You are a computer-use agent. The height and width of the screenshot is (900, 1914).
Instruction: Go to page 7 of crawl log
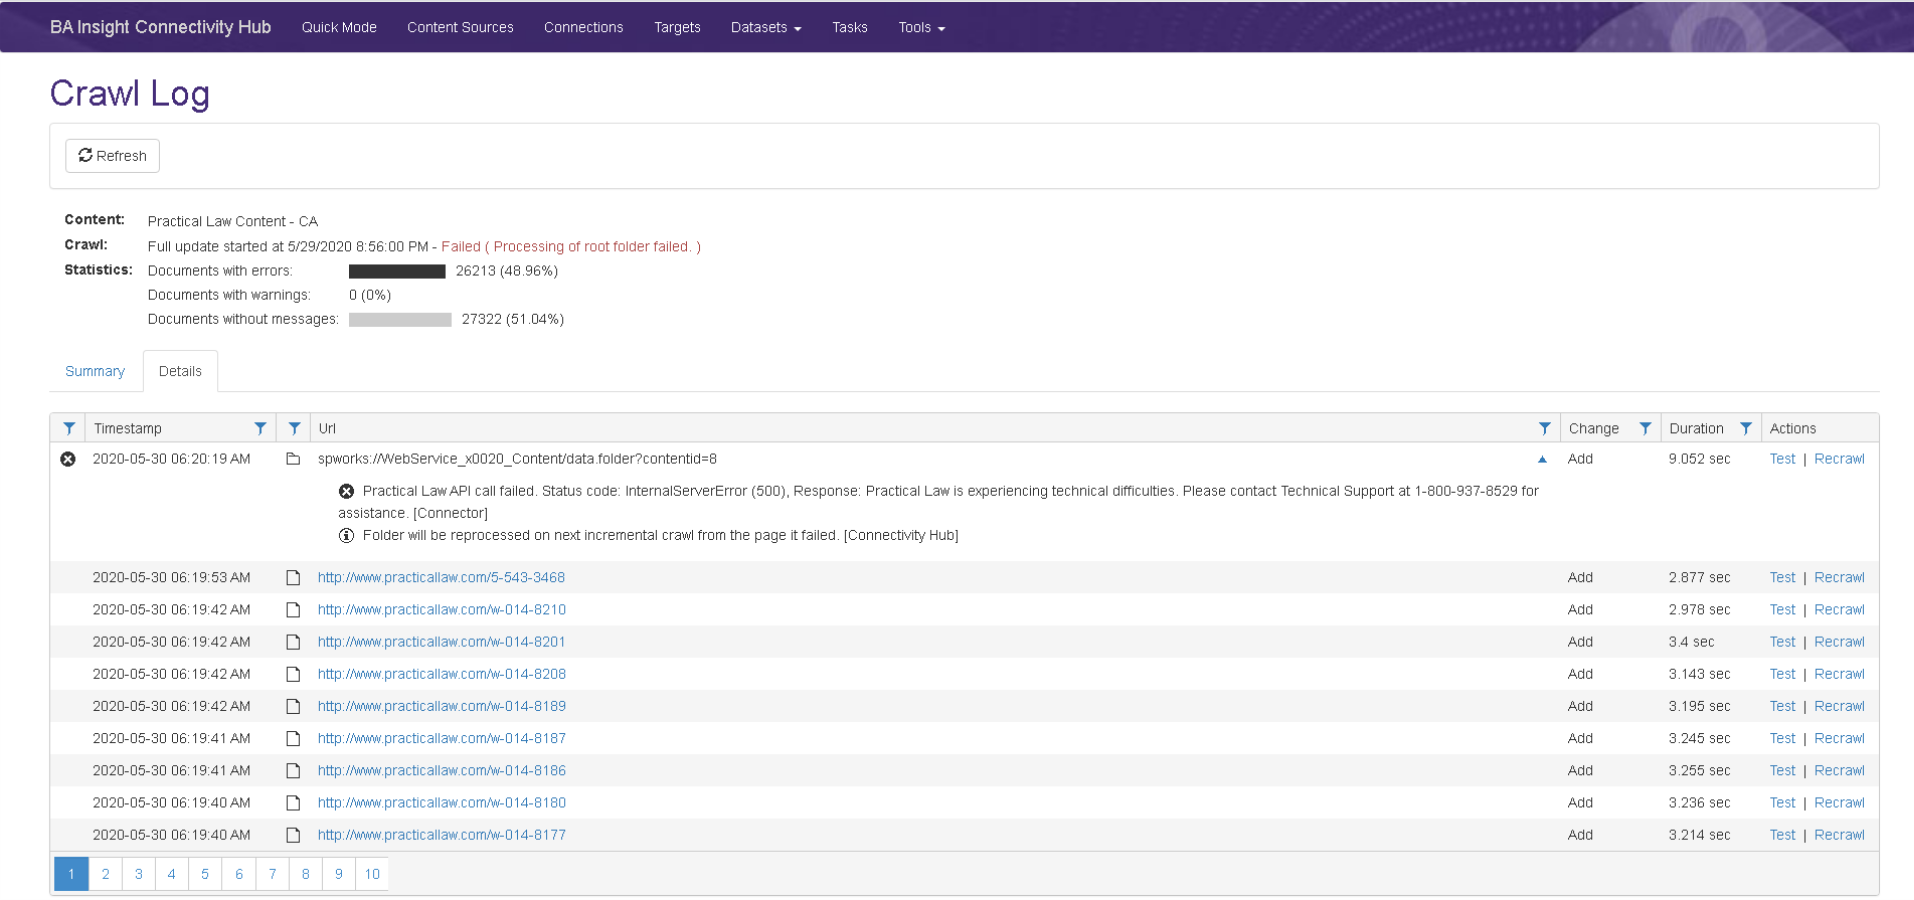tap(272, 874)
